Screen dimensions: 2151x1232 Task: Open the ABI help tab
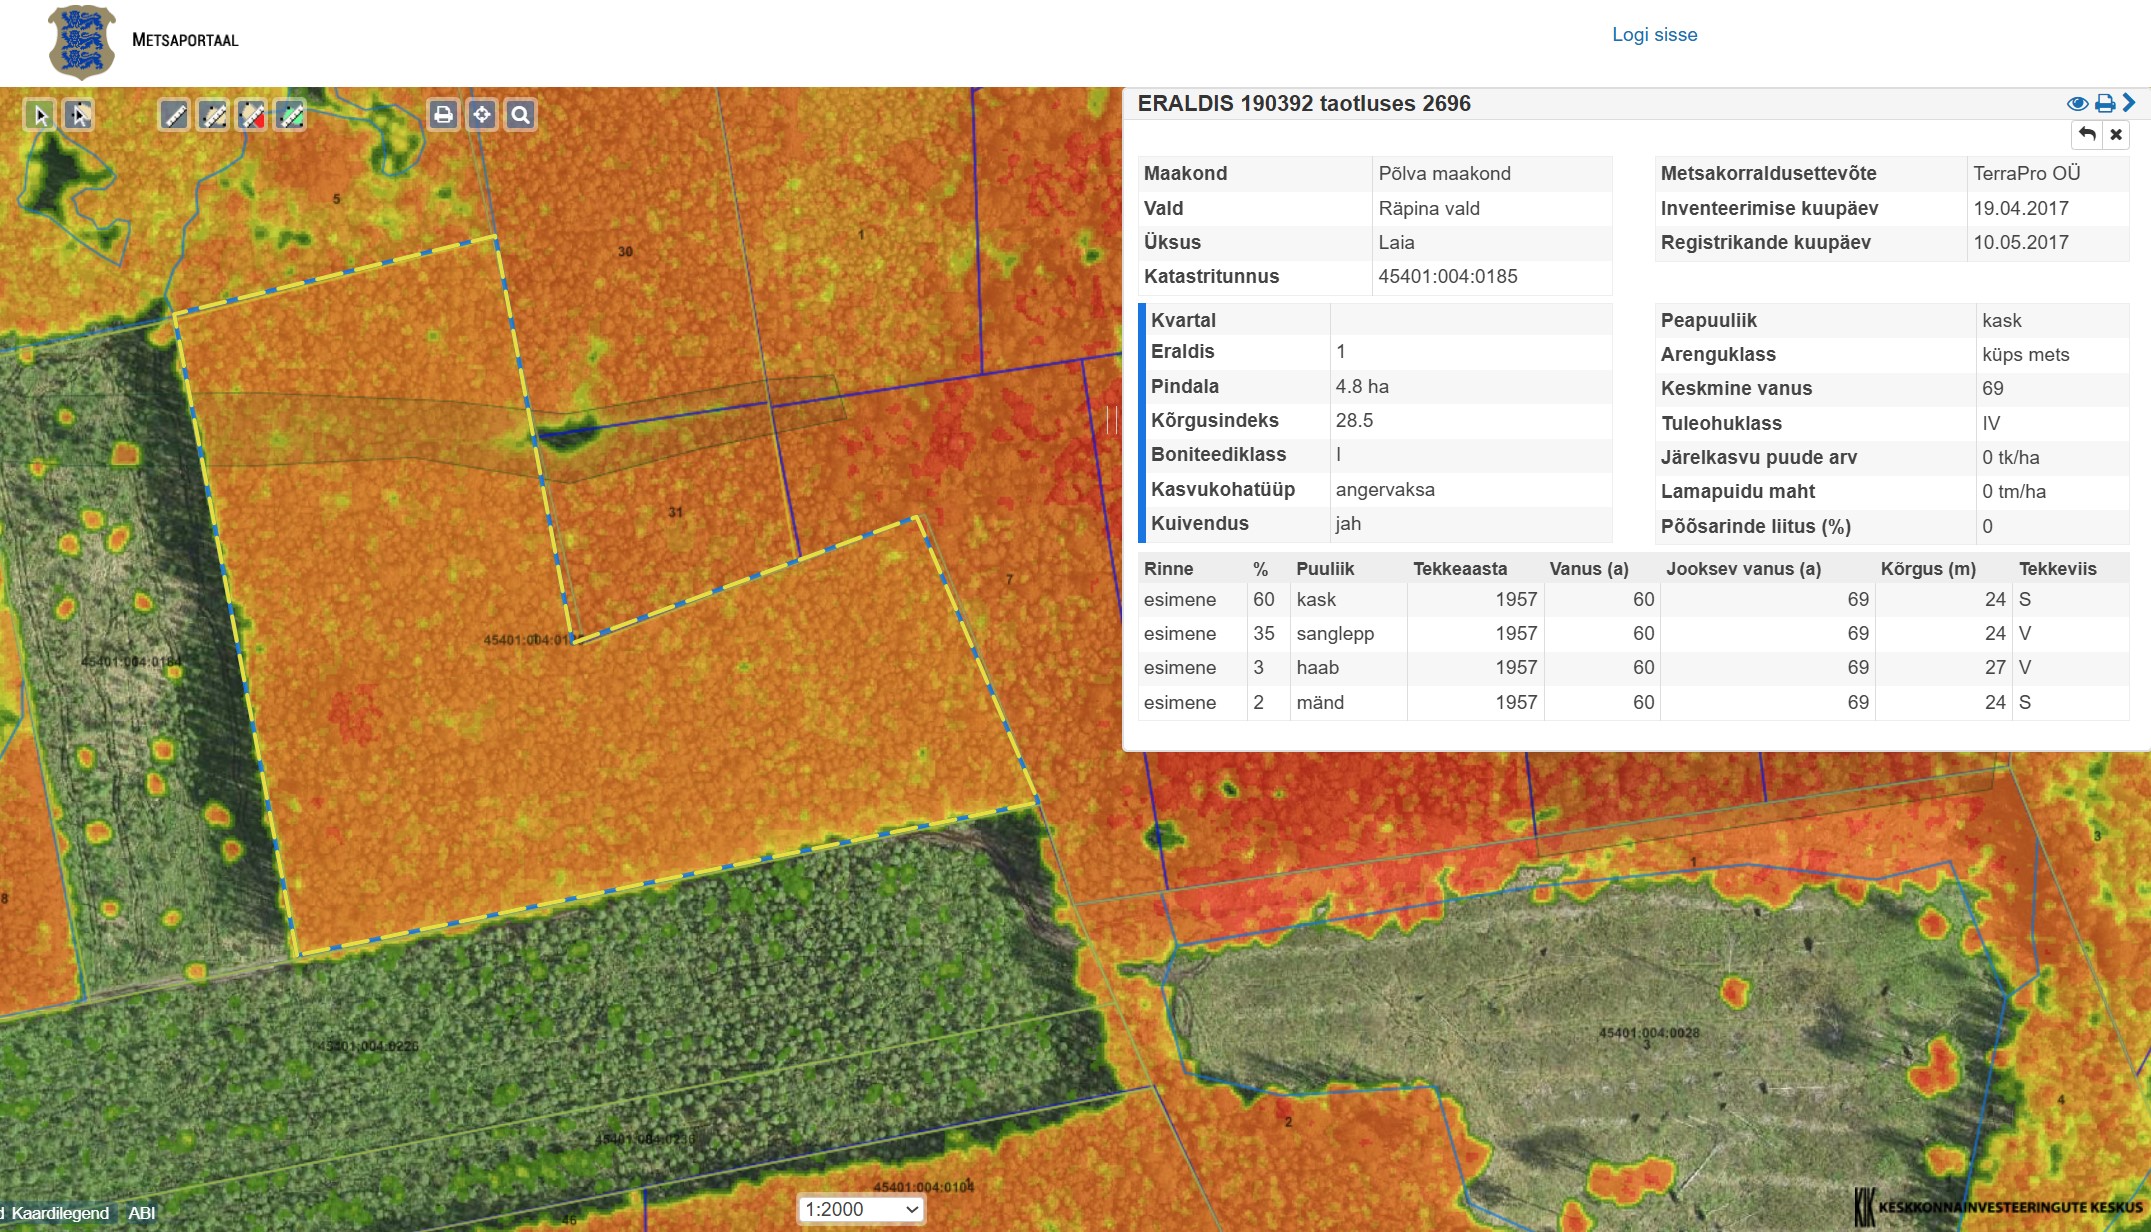(x=142, y=1213)
